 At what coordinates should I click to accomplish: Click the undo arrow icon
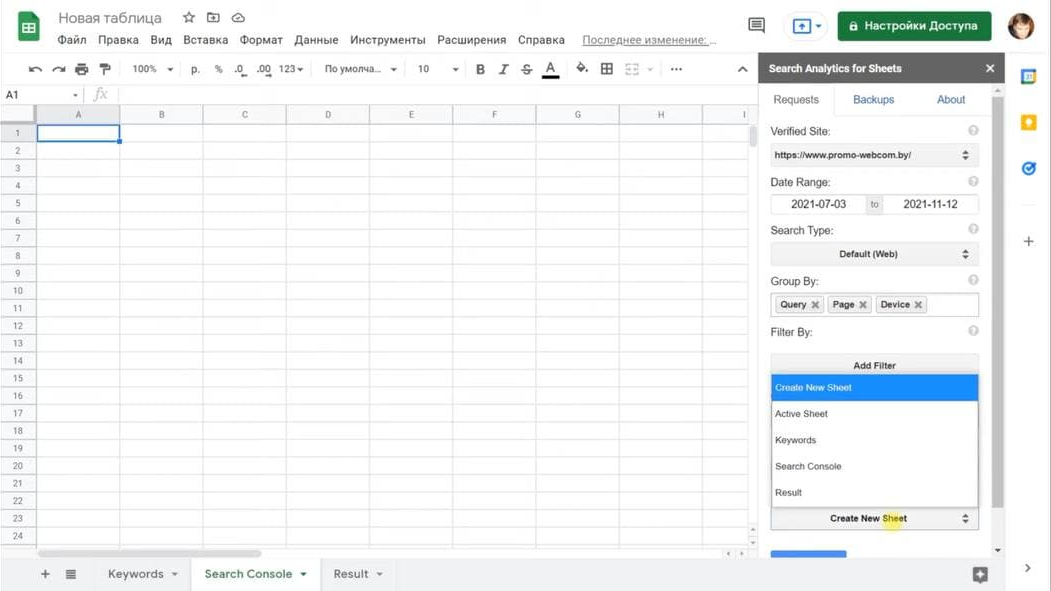pyautogui.click(x=35, y=69)
